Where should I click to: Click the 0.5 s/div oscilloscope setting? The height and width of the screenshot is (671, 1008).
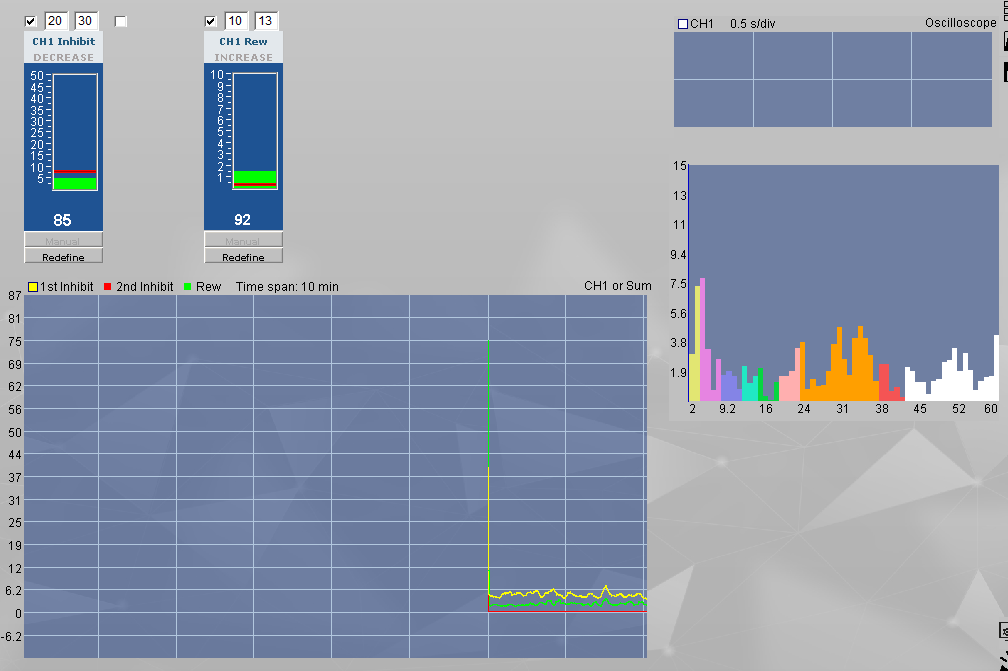pos(753,24)
